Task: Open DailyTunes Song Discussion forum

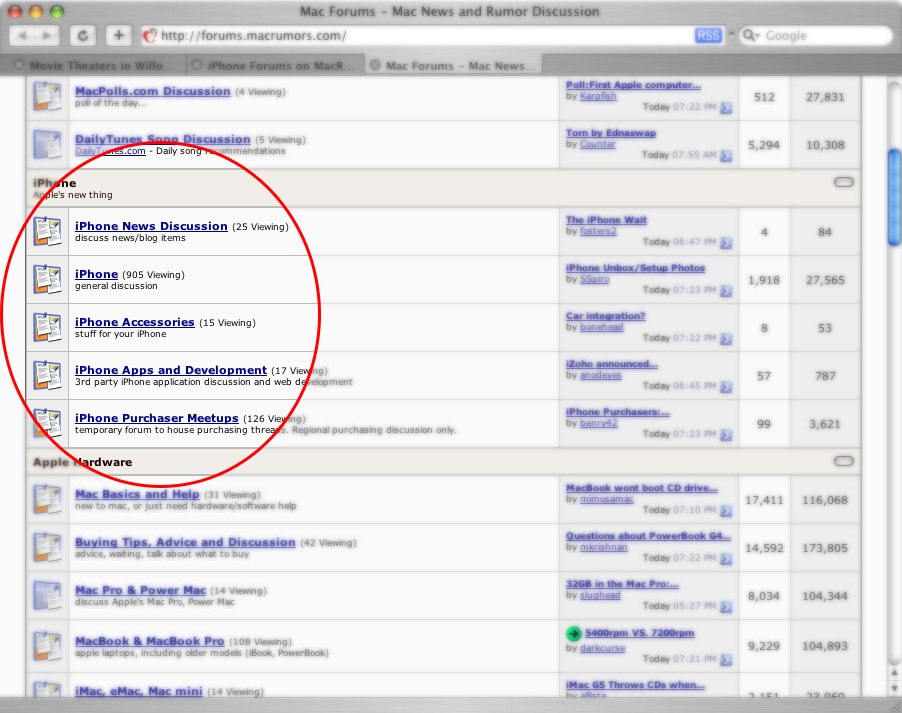Action: point(163,139)
